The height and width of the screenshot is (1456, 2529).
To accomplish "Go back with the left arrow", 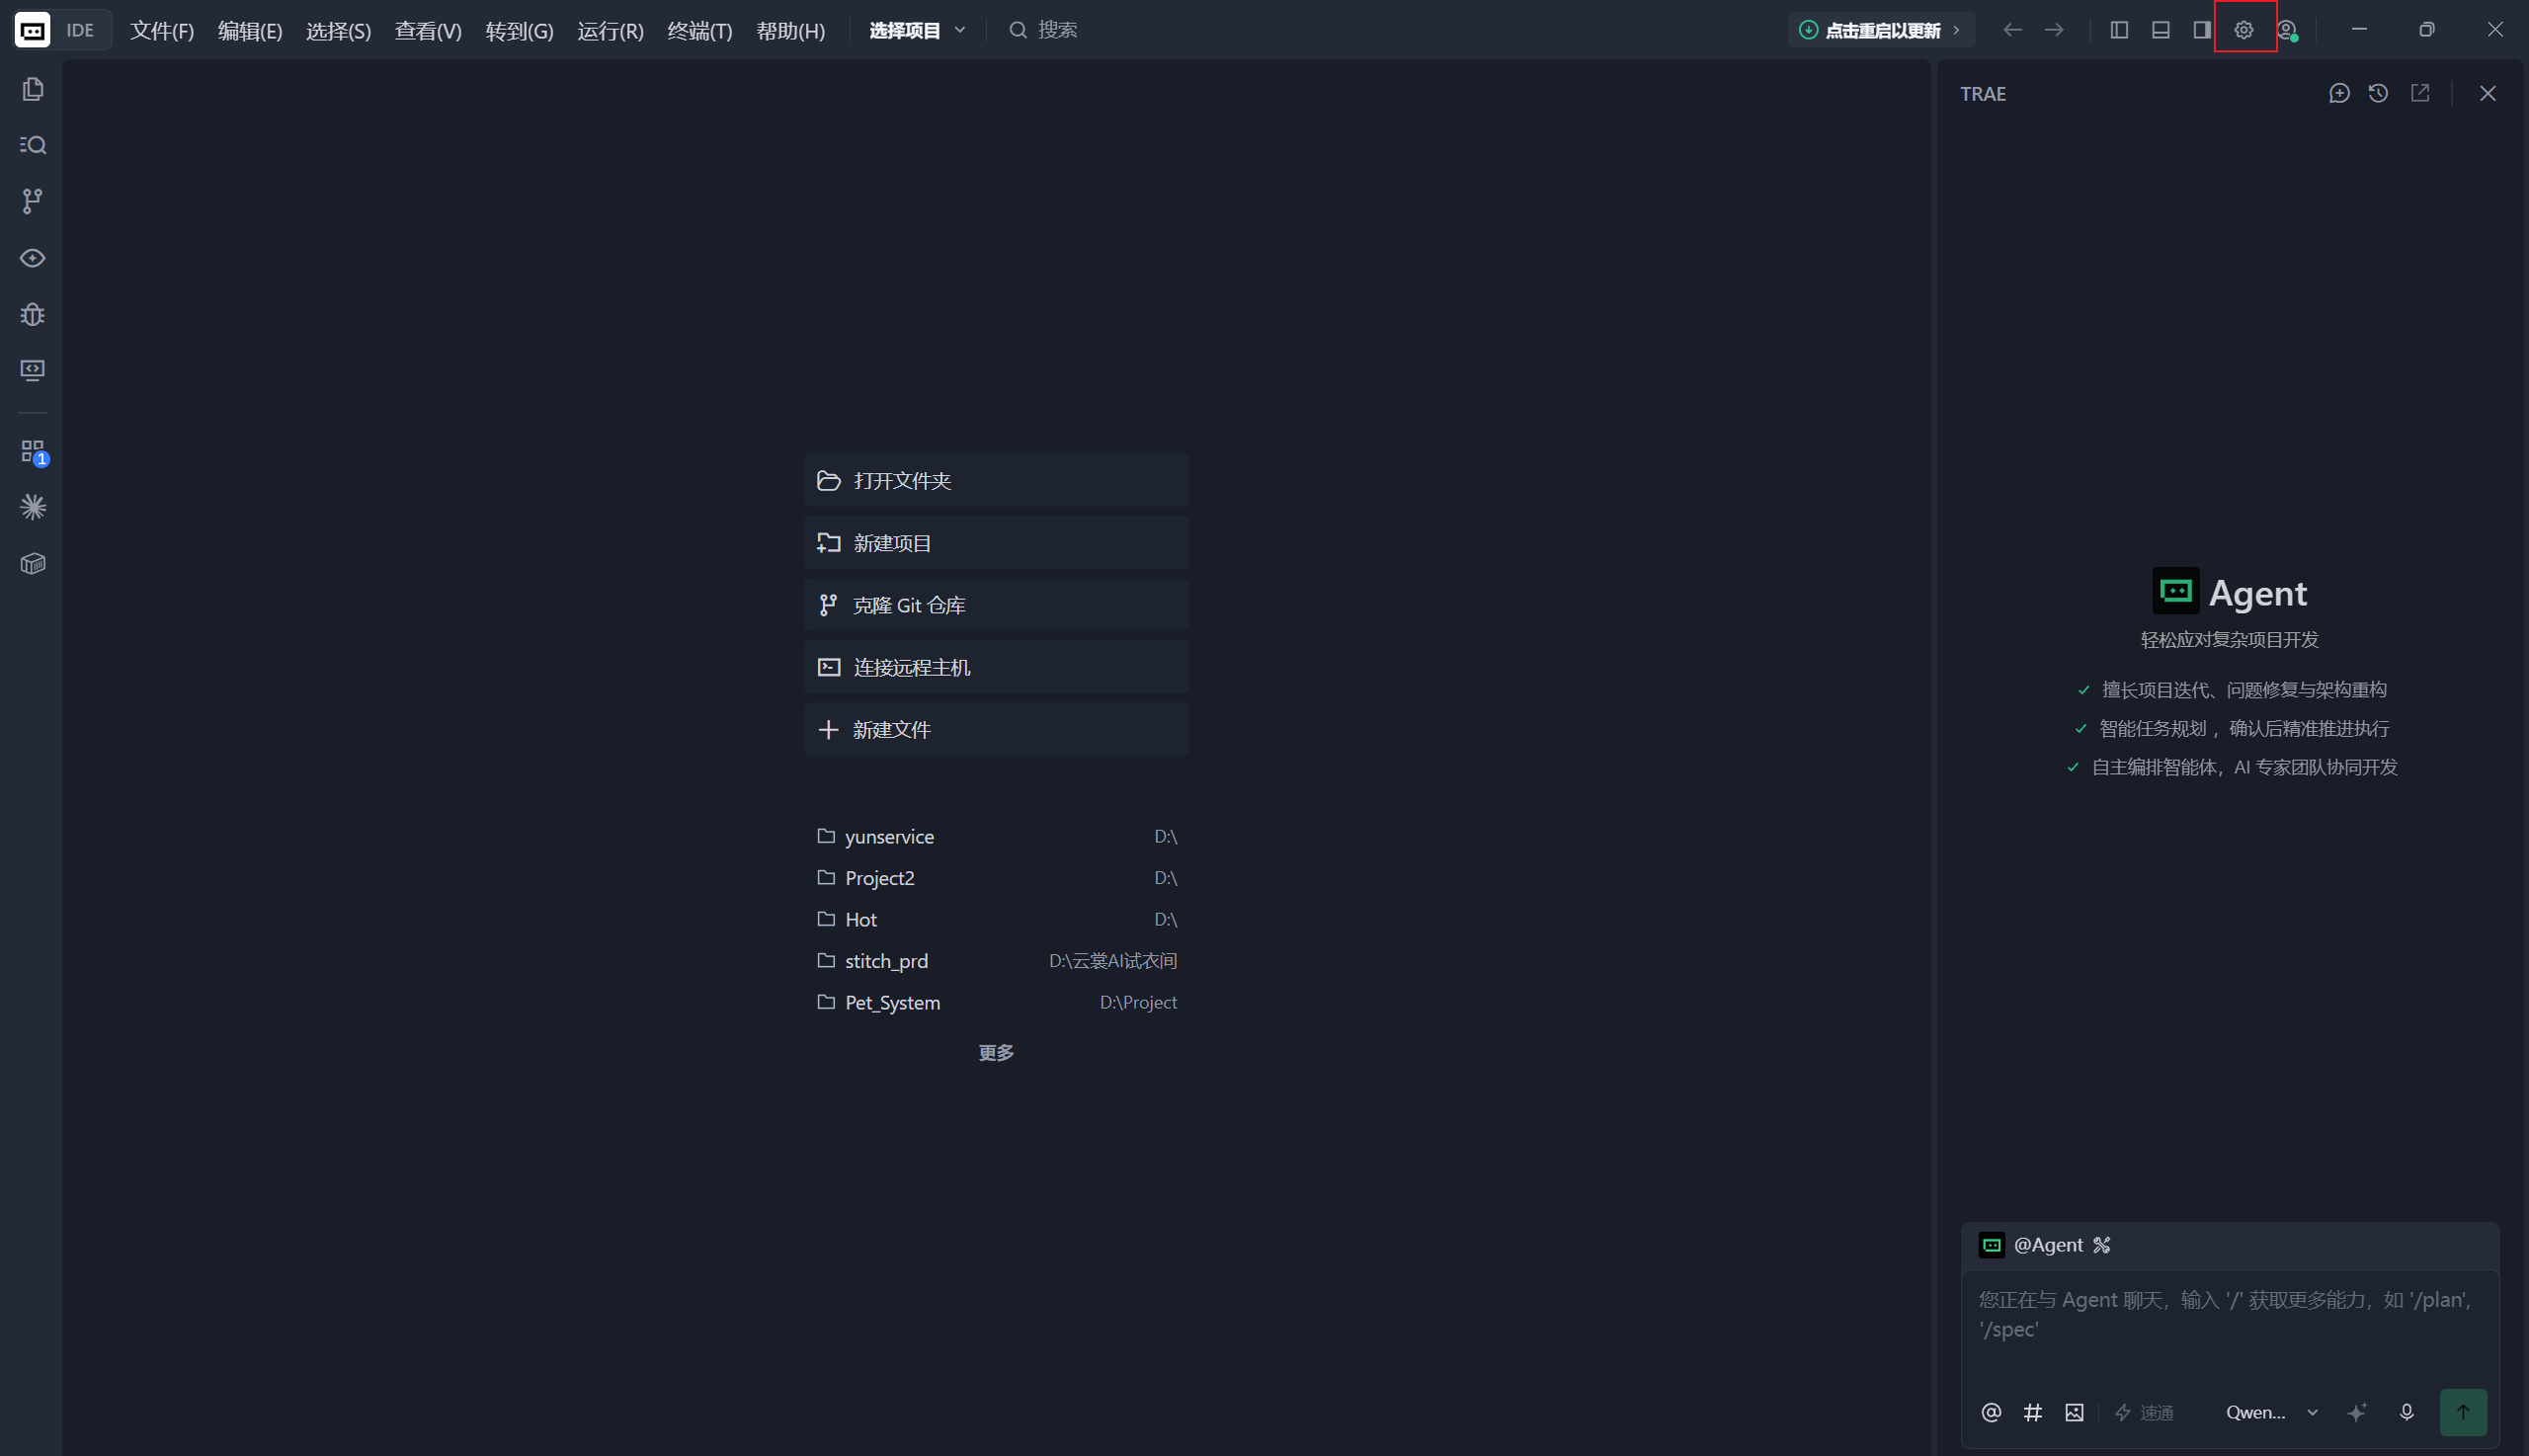I will click(2013, 30).
